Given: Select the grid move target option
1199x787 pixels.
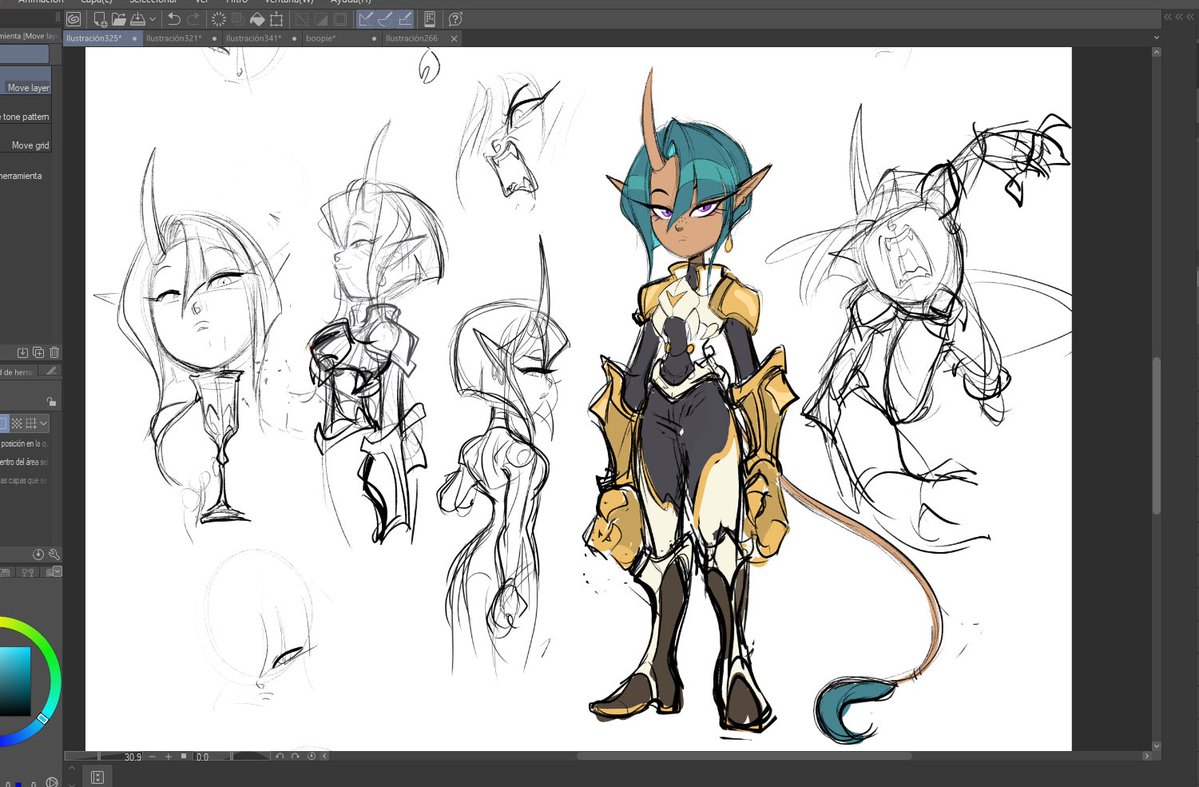Looking at the screenshot, I should 31,424.
